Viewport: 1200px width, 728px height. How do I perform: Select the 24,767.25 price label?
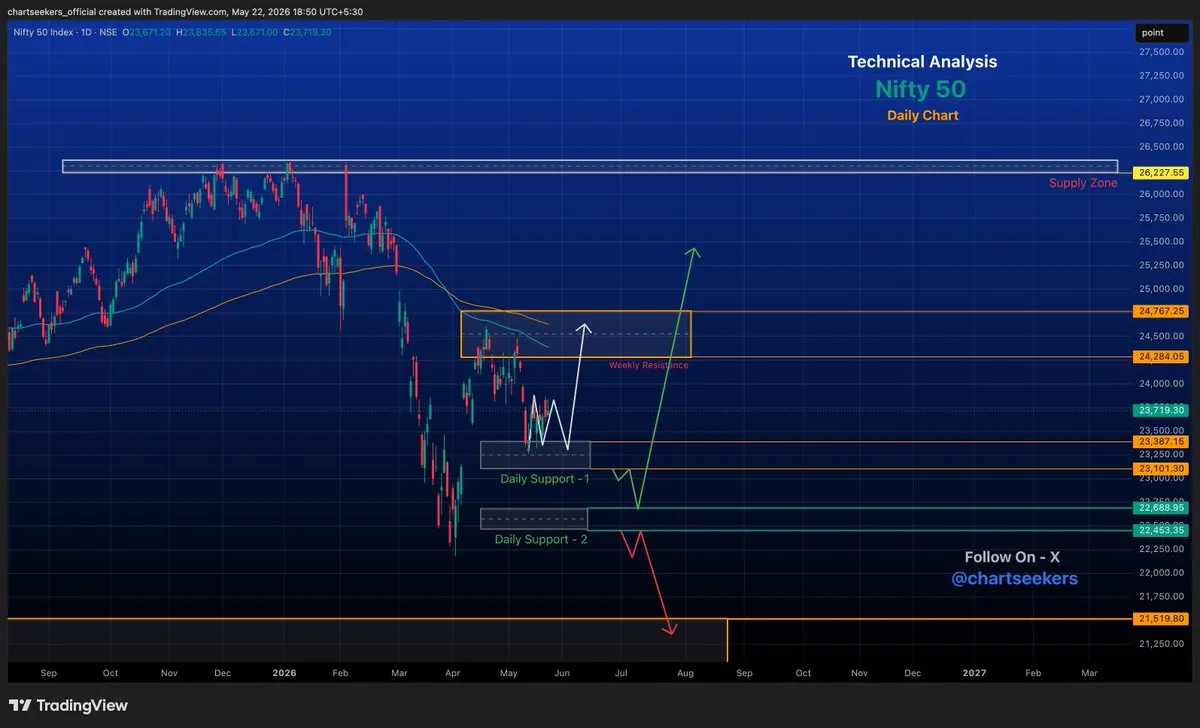(x=1161, y=311)
